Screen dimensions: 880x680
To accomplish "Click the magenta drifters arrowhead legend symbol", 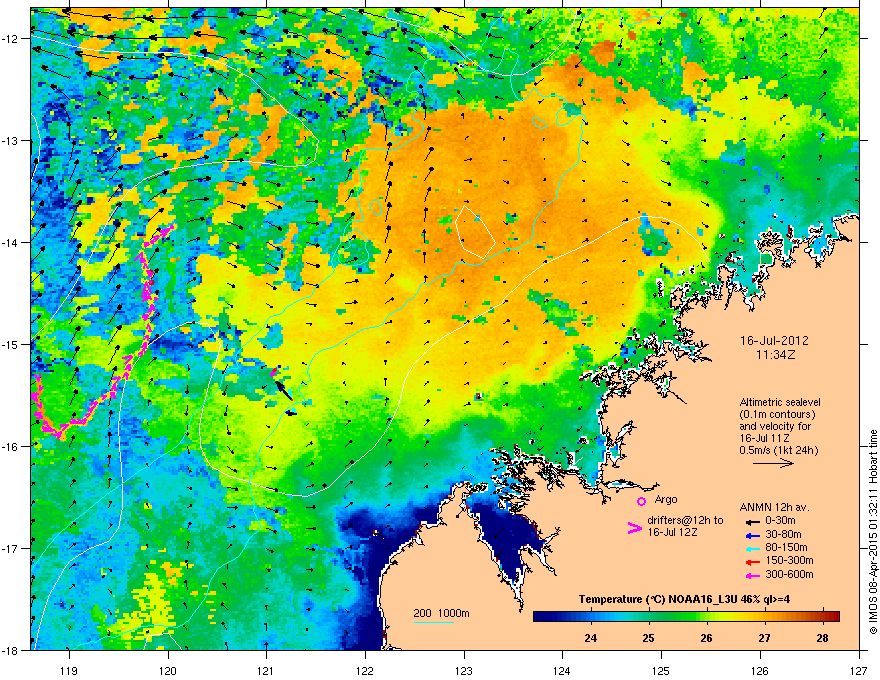I will (x=634, y=528).
